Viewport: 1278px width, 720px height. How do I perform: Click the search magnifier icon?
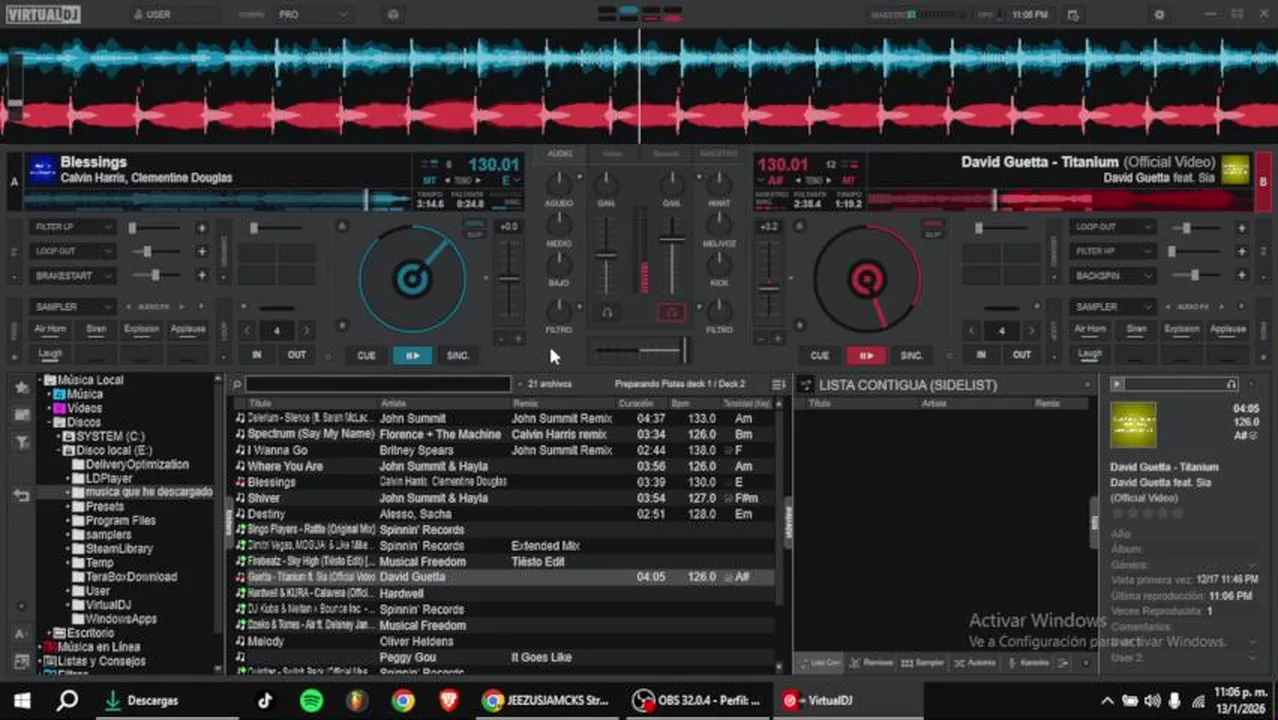[237, 384]
